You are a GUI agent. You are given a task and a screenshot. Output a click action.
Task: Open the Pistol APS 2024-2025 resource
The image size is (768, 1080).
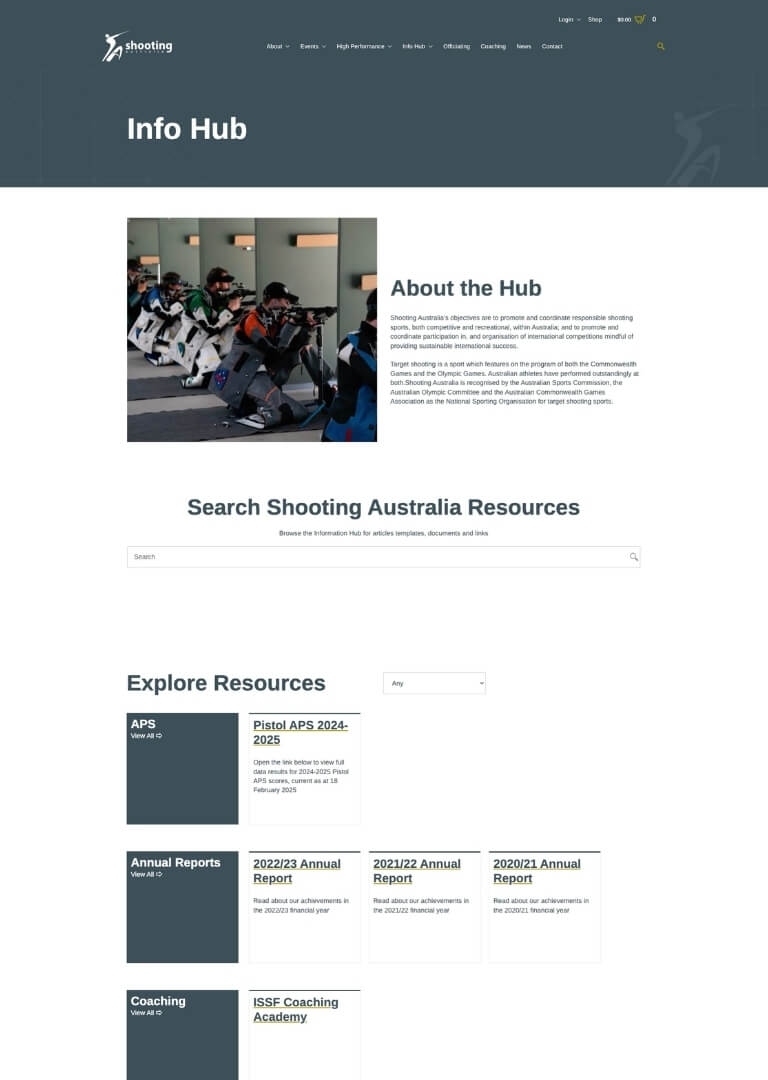click(300, 732)
